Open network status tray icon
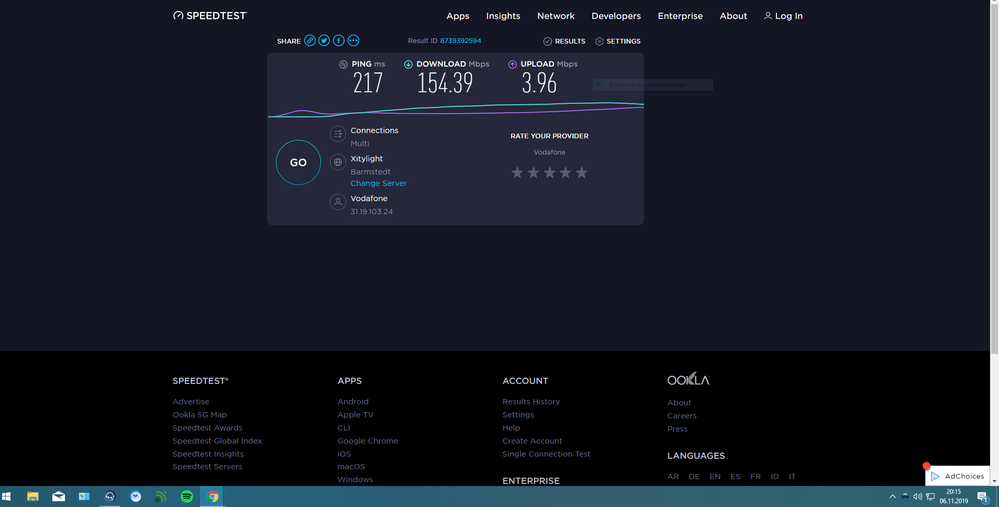The width and height of the screenshot is (999, 507). [x=930, y=496]
